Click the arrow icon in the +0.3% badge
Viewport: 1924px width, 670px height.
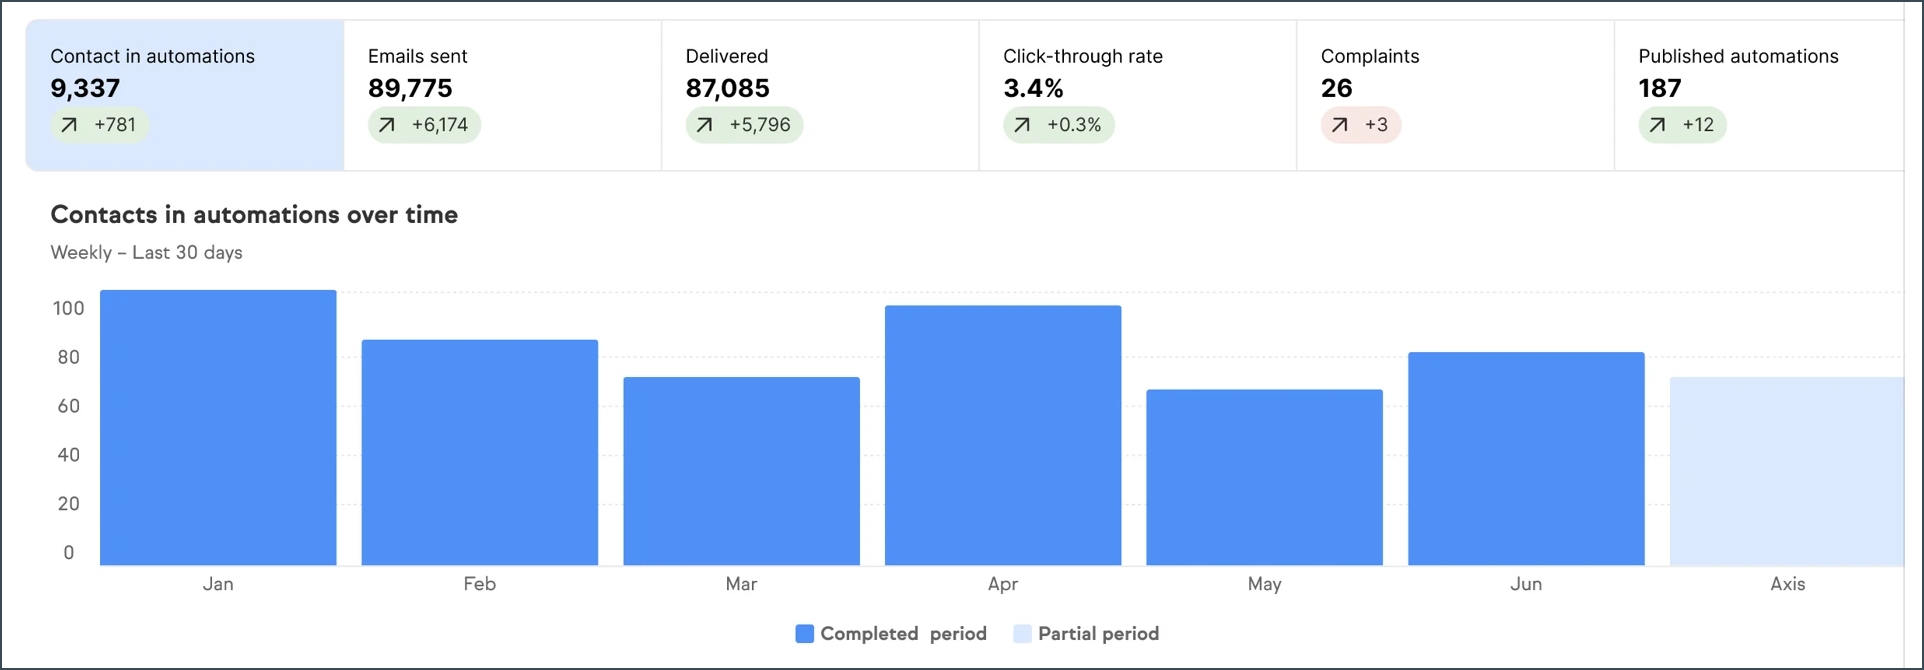click(x=1022, y=125)
